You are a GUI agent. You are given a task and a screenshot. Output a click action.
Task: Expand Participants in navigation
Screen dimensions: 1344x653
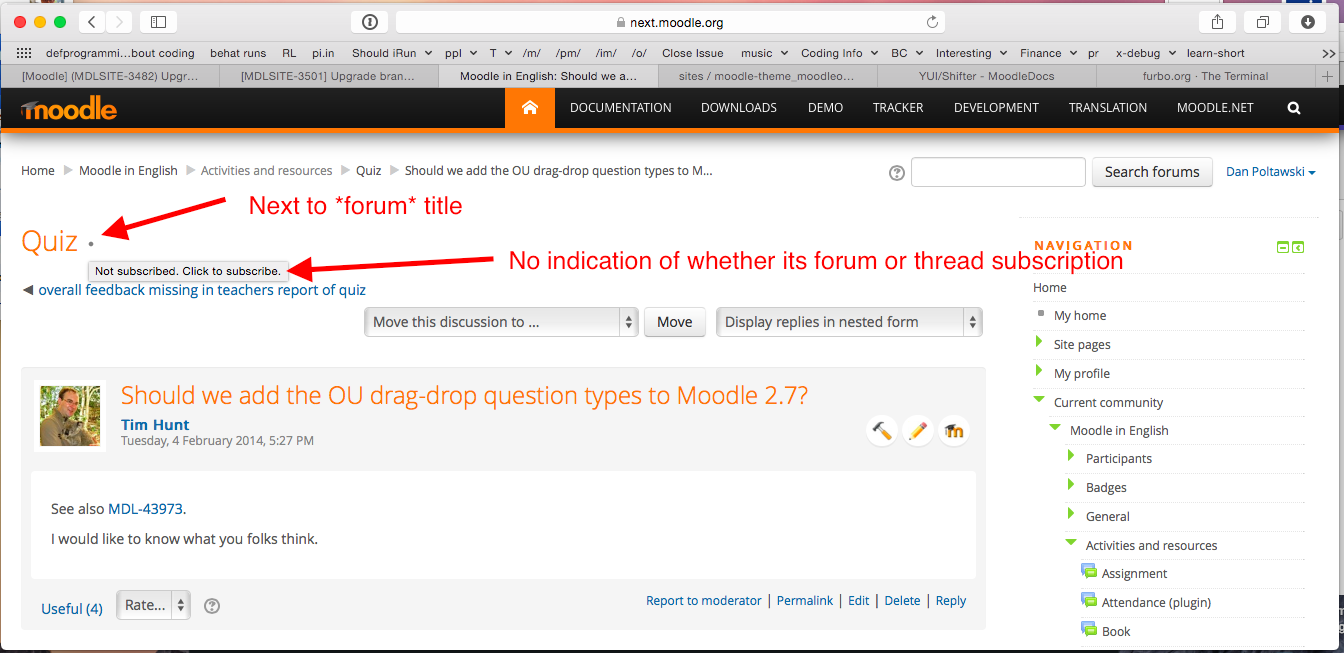coord(1072,457)
